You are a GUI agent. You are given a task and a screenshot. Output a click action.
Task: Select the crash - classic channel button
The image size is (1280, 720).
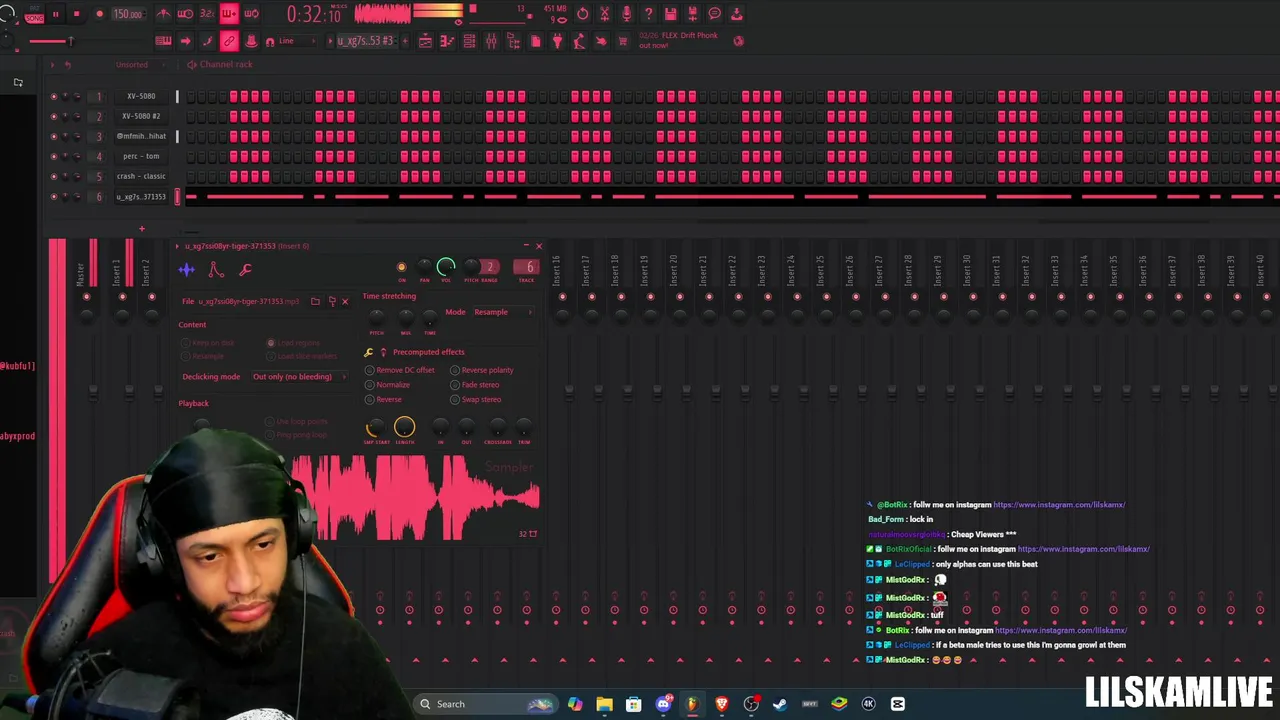tap(141, 176)
